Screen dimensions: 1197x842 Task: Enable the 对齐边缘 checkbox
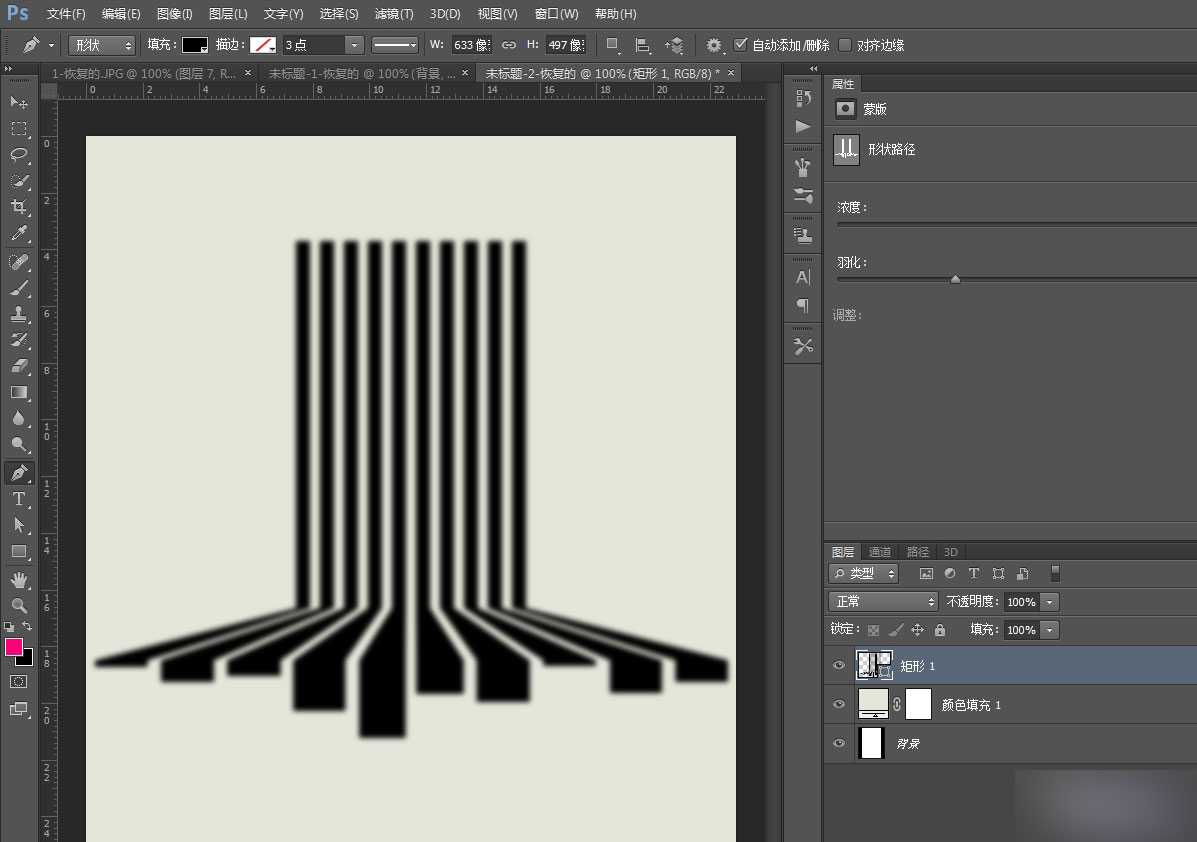click(846, 45)
